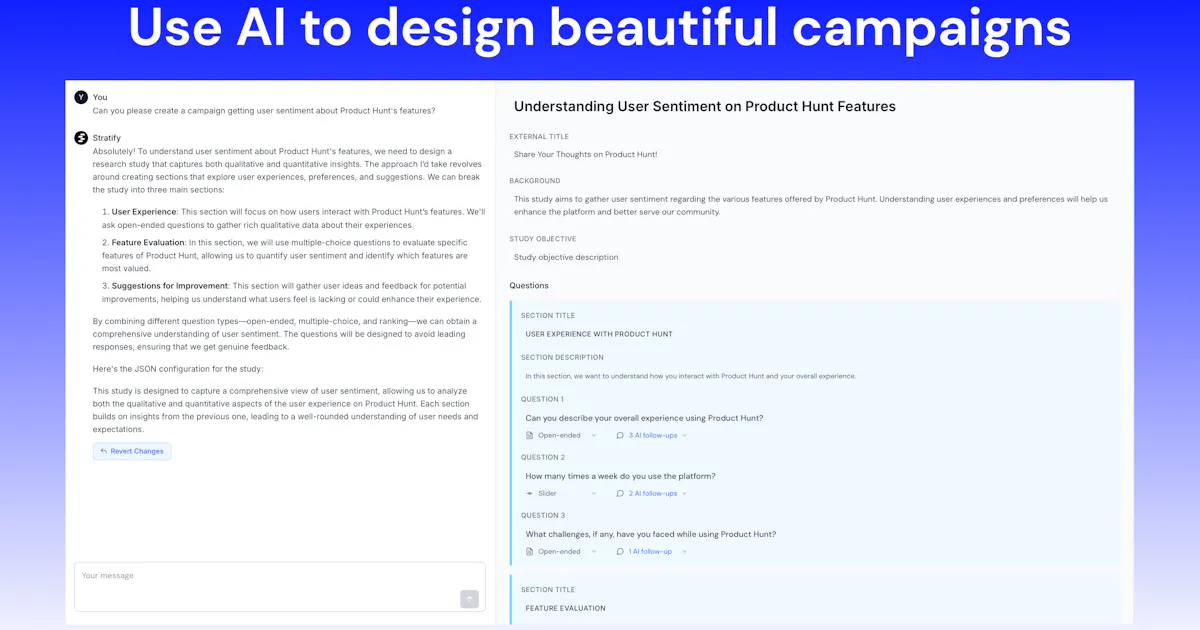Screen dimensions: 1200x630
Task: Edit the Study objective description field
Action: coord(566,257)
